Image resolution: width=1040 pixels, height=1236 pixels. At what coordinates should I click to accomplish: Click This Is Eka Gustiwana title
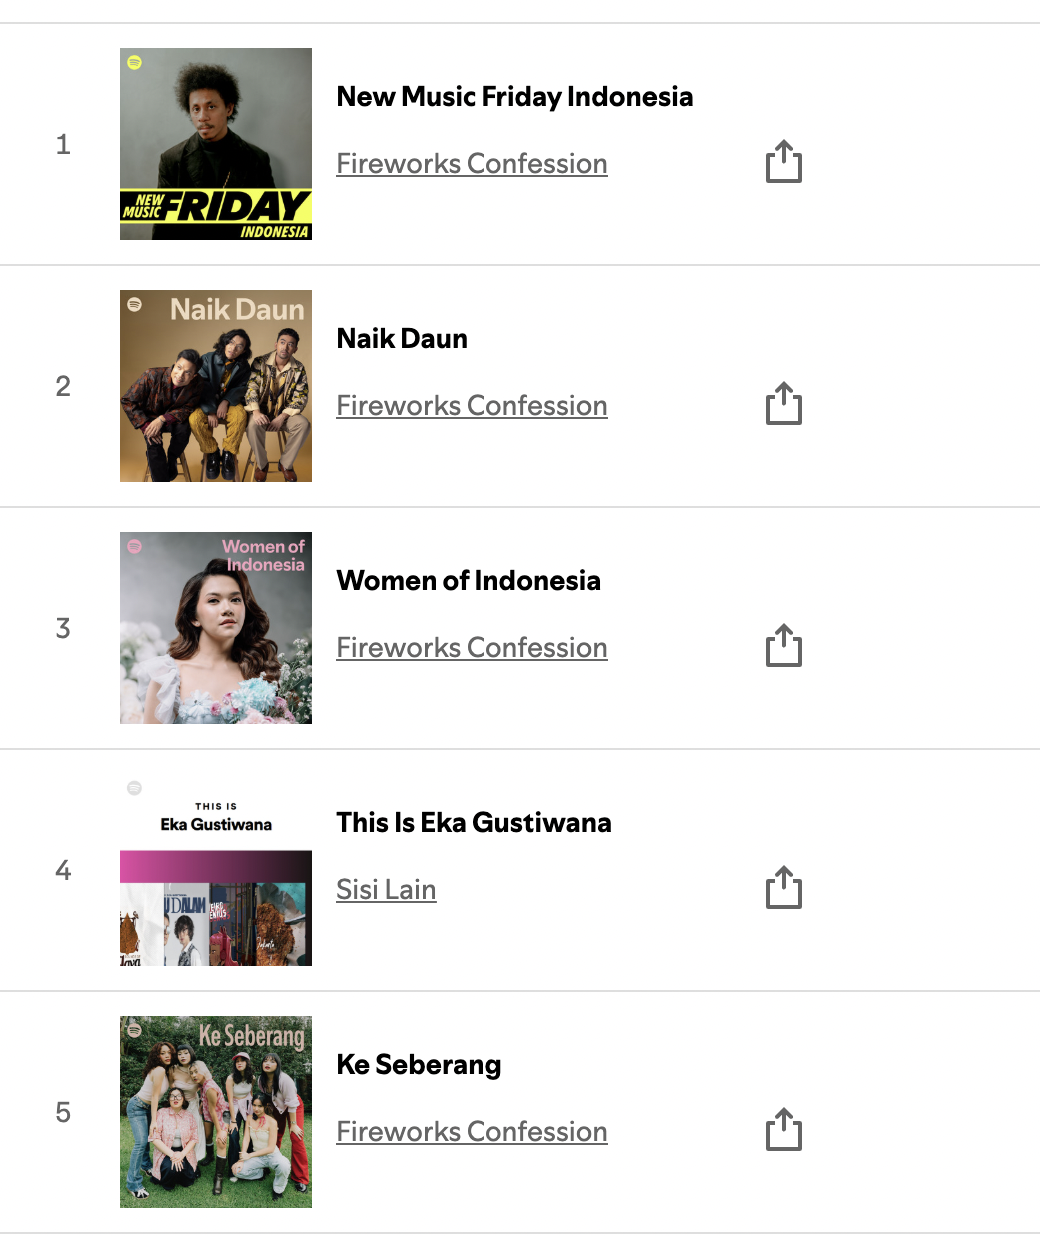pyautogui.click(x=474, y=822)
